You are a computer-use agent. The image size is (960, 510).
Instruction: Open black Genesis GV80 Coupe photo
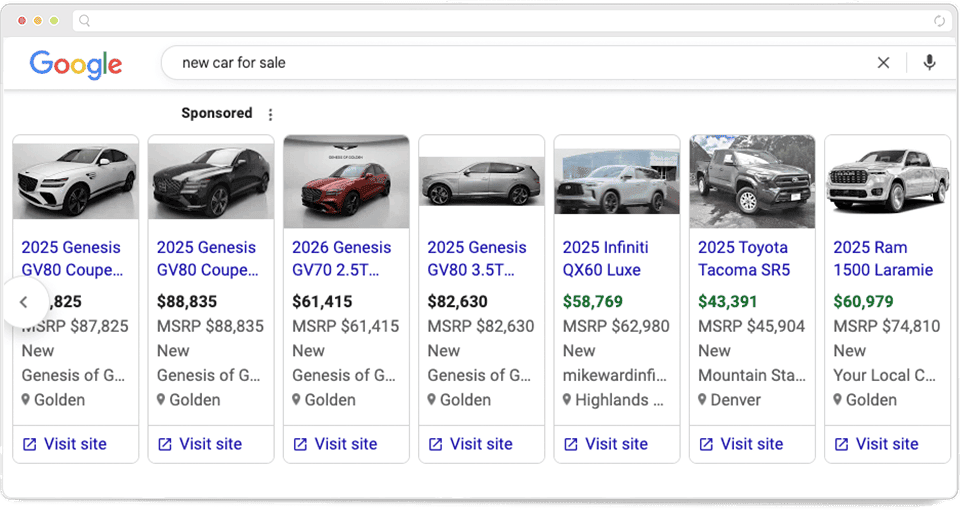tap(211, 181)
